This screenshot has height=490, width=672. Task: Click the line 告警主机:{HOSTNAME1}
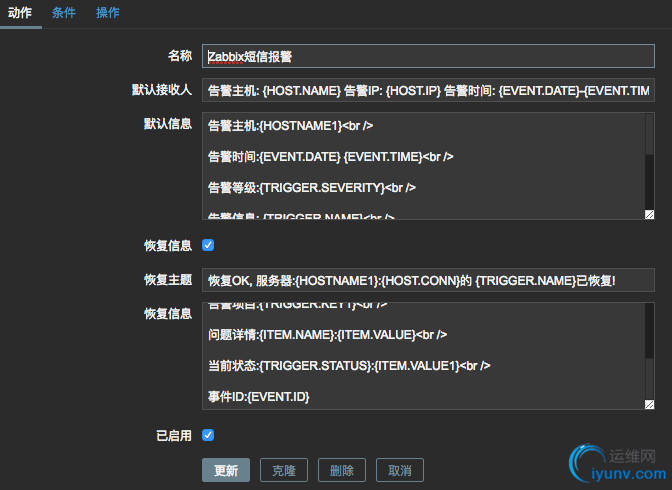click(x=291, y=126)
